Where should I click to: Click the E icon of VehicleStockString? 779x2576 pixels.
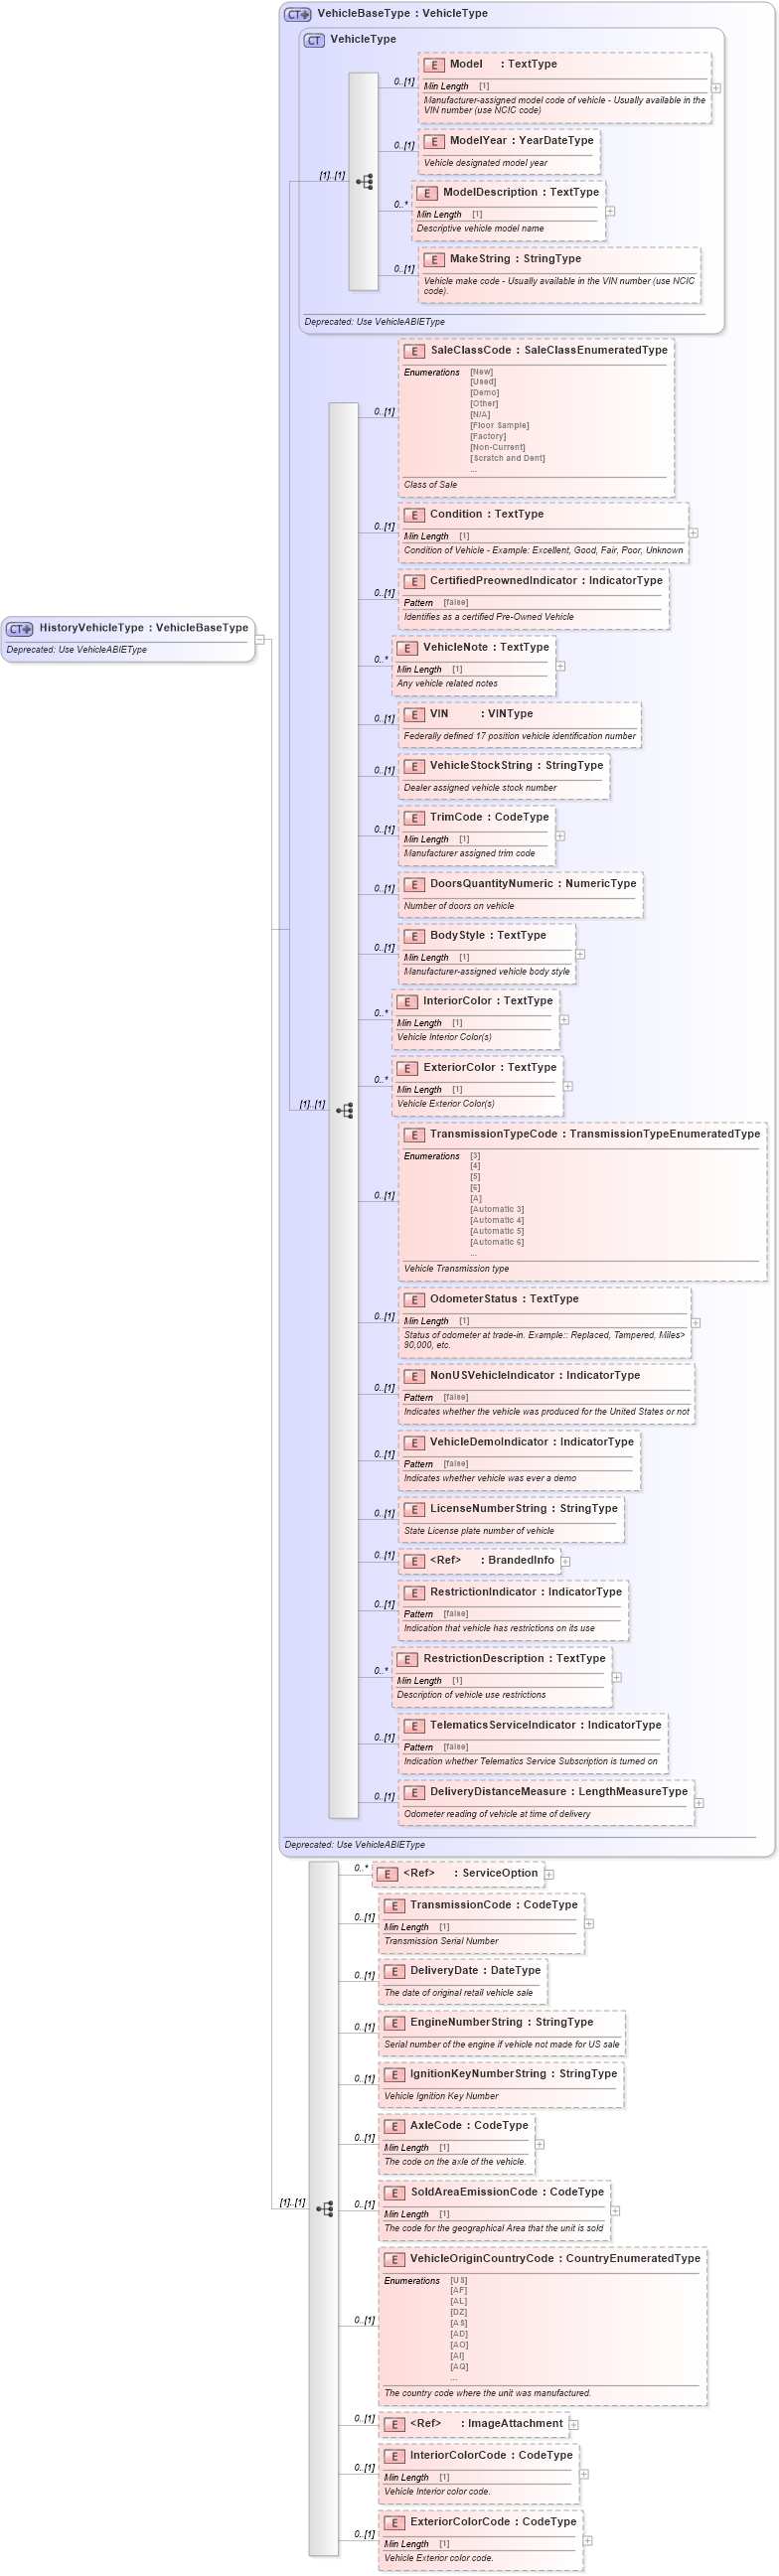click(x=414, y=766)
